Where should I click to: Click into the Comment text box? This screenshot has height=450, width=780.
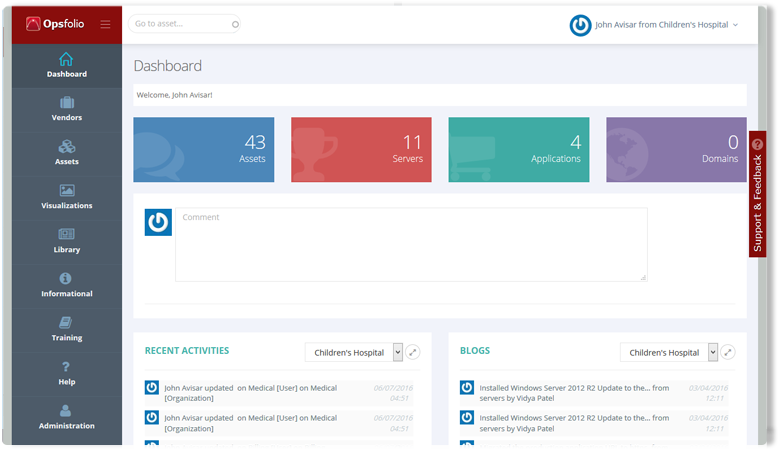(410, 244)
